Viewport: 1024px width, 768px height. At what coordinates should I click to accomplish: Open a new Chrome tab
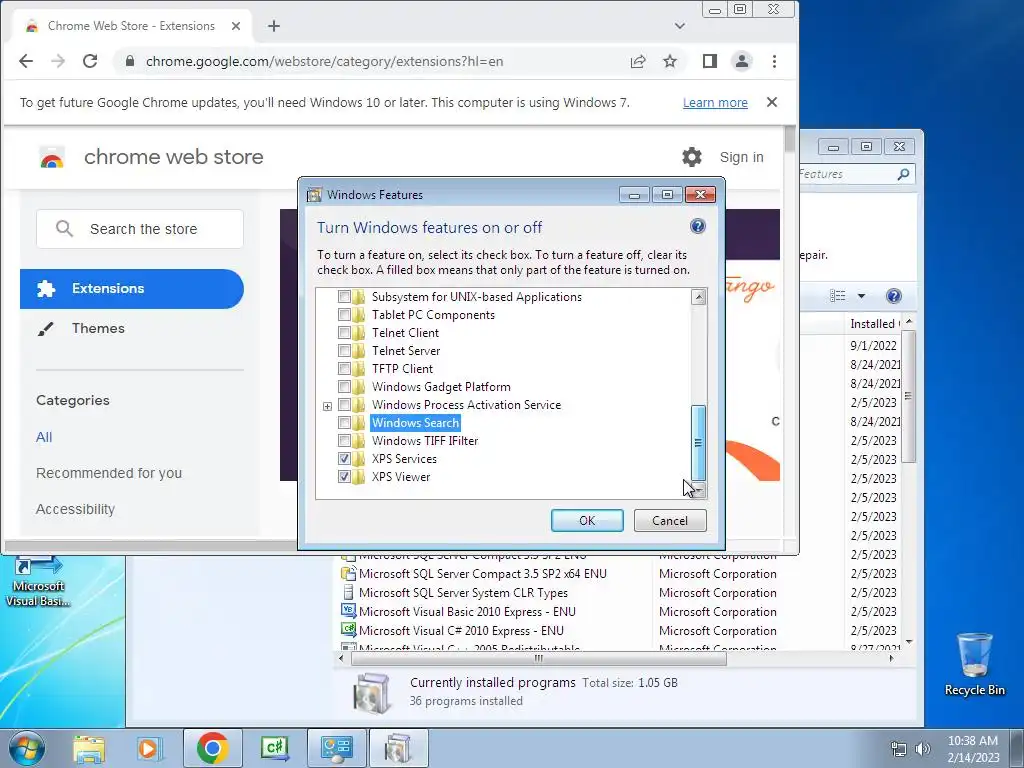tap(274, 26)
